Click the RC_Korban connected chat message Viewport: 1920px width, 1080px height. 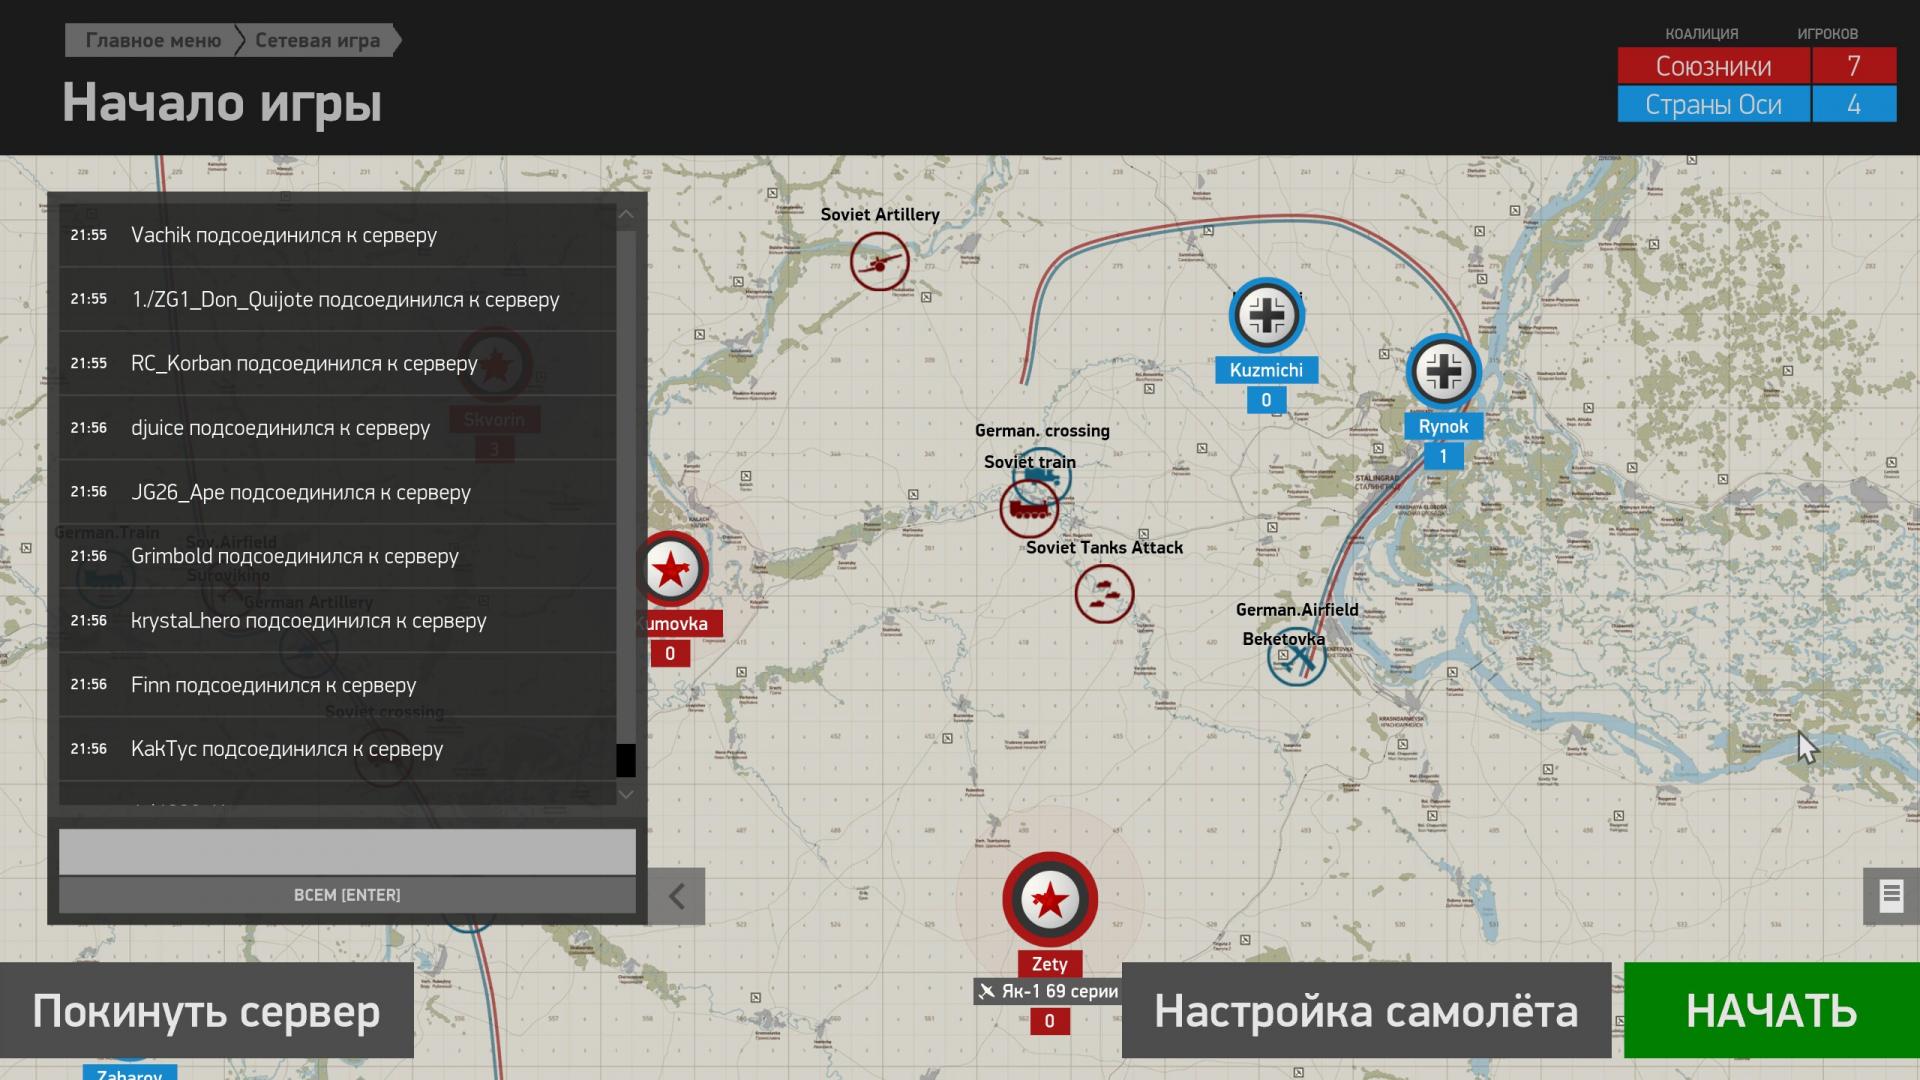point(337,363)
